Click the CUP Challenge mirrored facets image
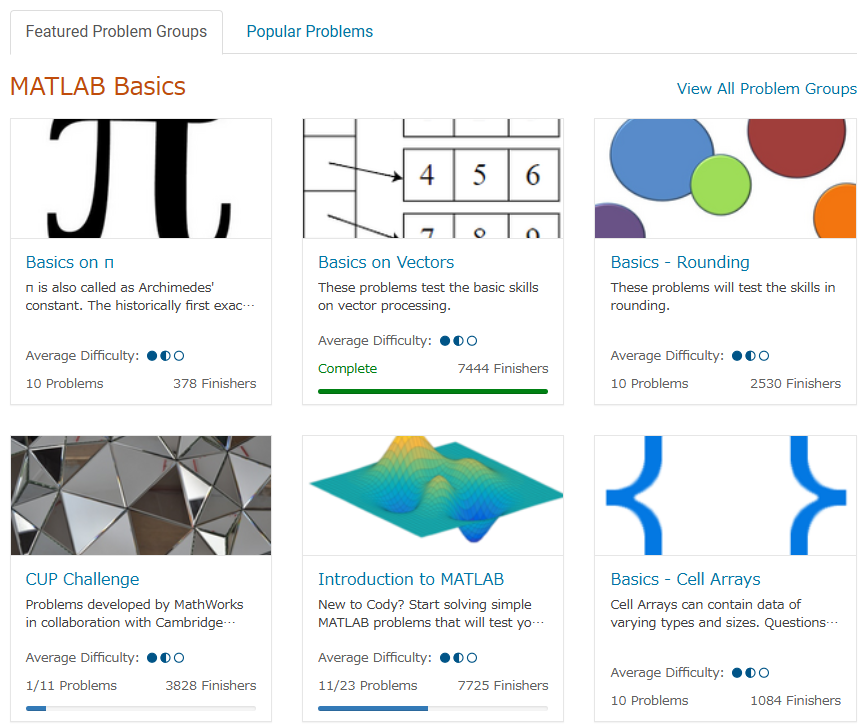The image size is (864, 727). point(141,495)
